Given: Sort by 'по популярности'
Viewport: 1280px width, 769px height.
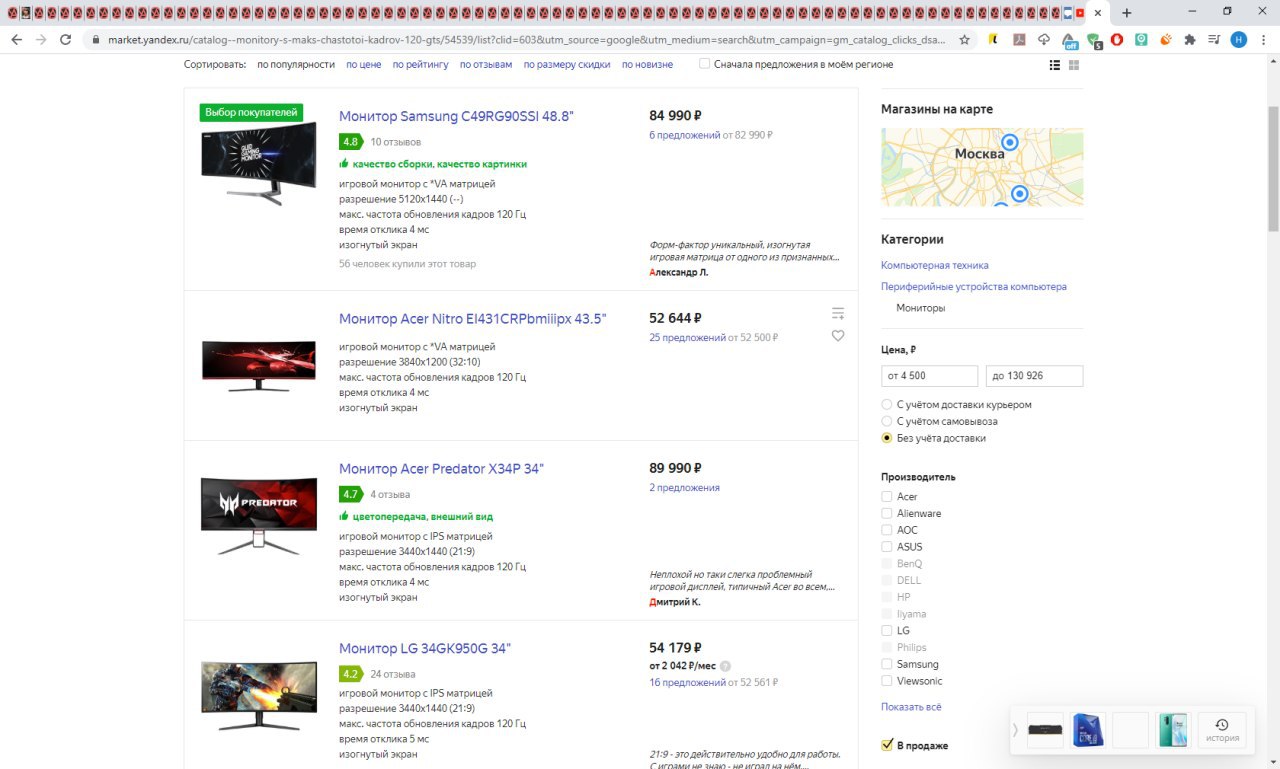Looking at the screenshot, I should click(x=296, y=64).
